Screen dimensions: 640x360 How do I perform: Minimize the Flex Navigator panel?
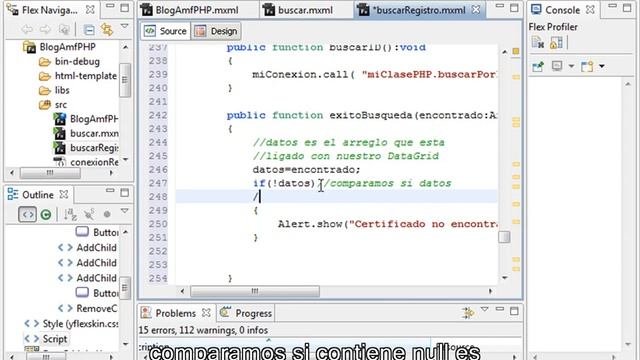110,6
